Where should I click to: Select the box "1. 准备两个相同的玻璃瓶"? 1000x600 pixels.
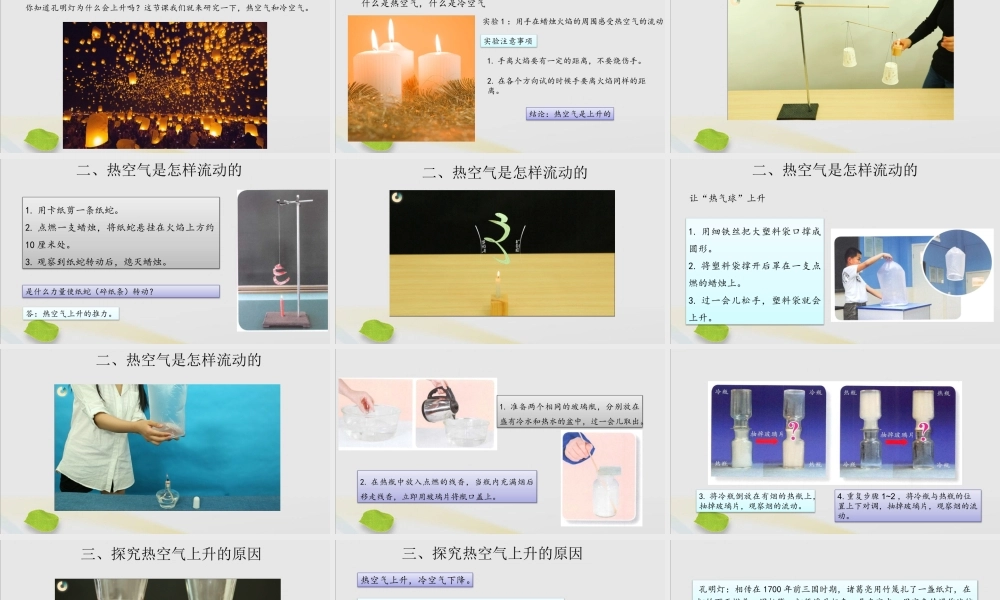[570, 412]
